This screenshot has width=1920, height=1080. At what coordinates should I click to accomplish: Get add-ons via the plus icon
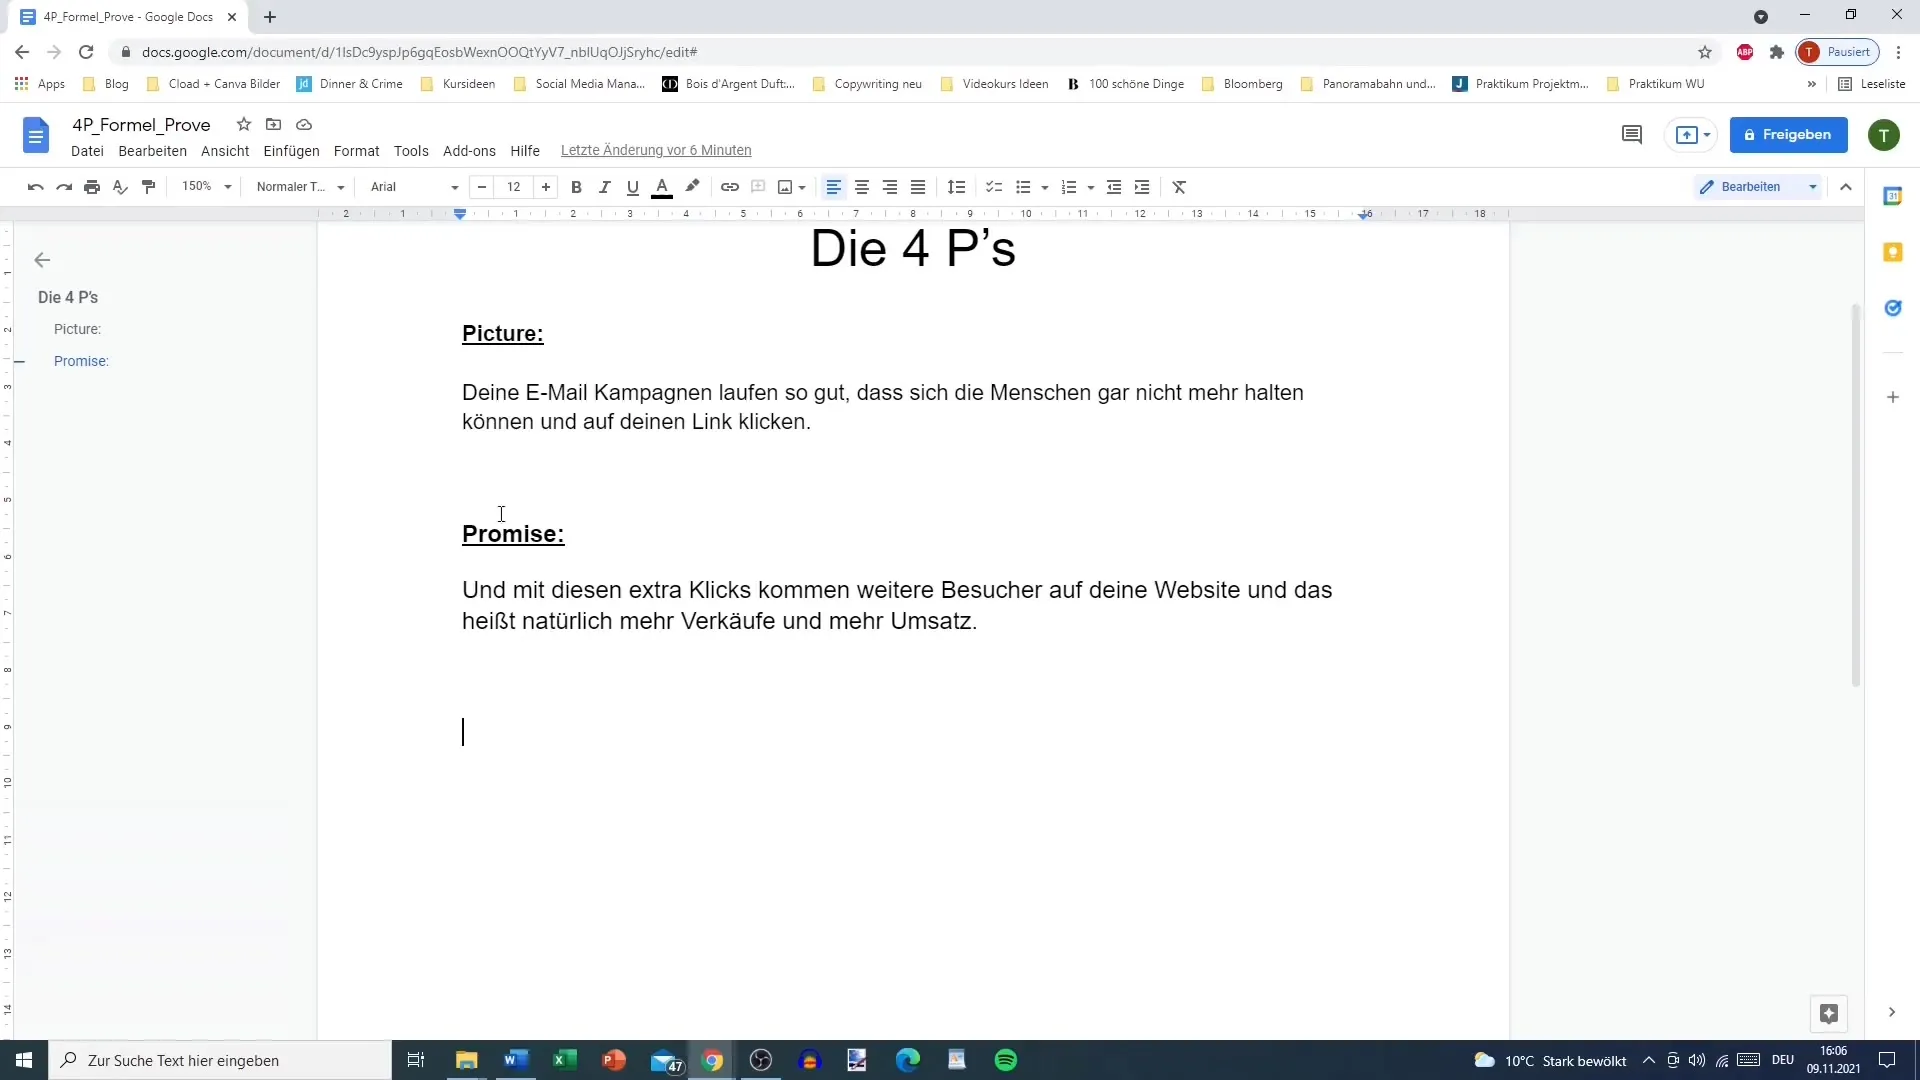click(x=1892, y=397)
